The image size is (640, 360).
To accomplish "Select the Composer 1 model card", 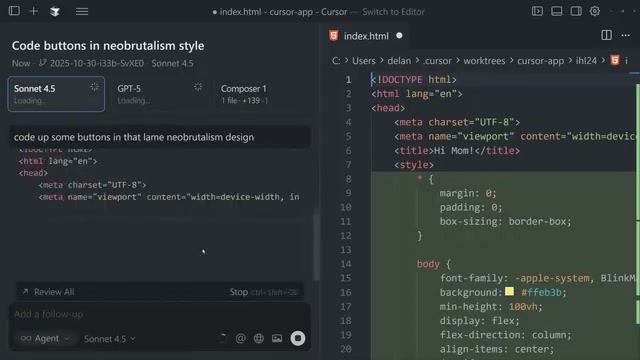I will (263, 94).
